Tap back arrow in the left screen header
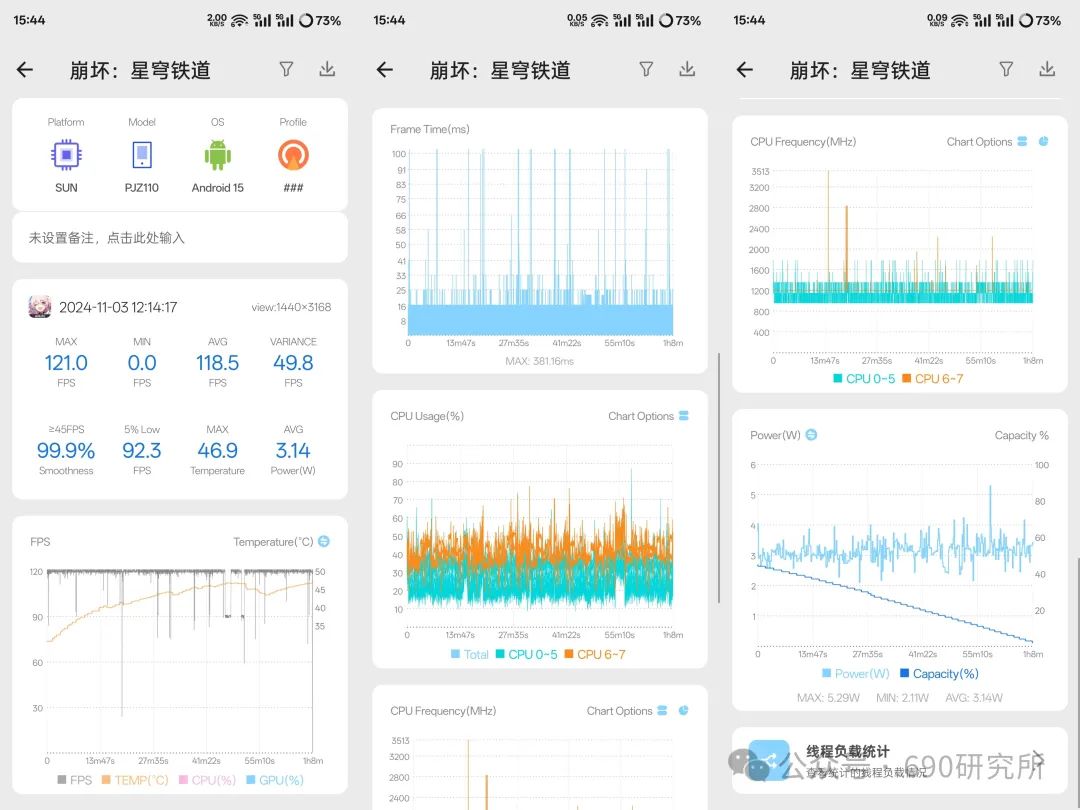Screen dimensions: 1080x810 pos(25,70)
